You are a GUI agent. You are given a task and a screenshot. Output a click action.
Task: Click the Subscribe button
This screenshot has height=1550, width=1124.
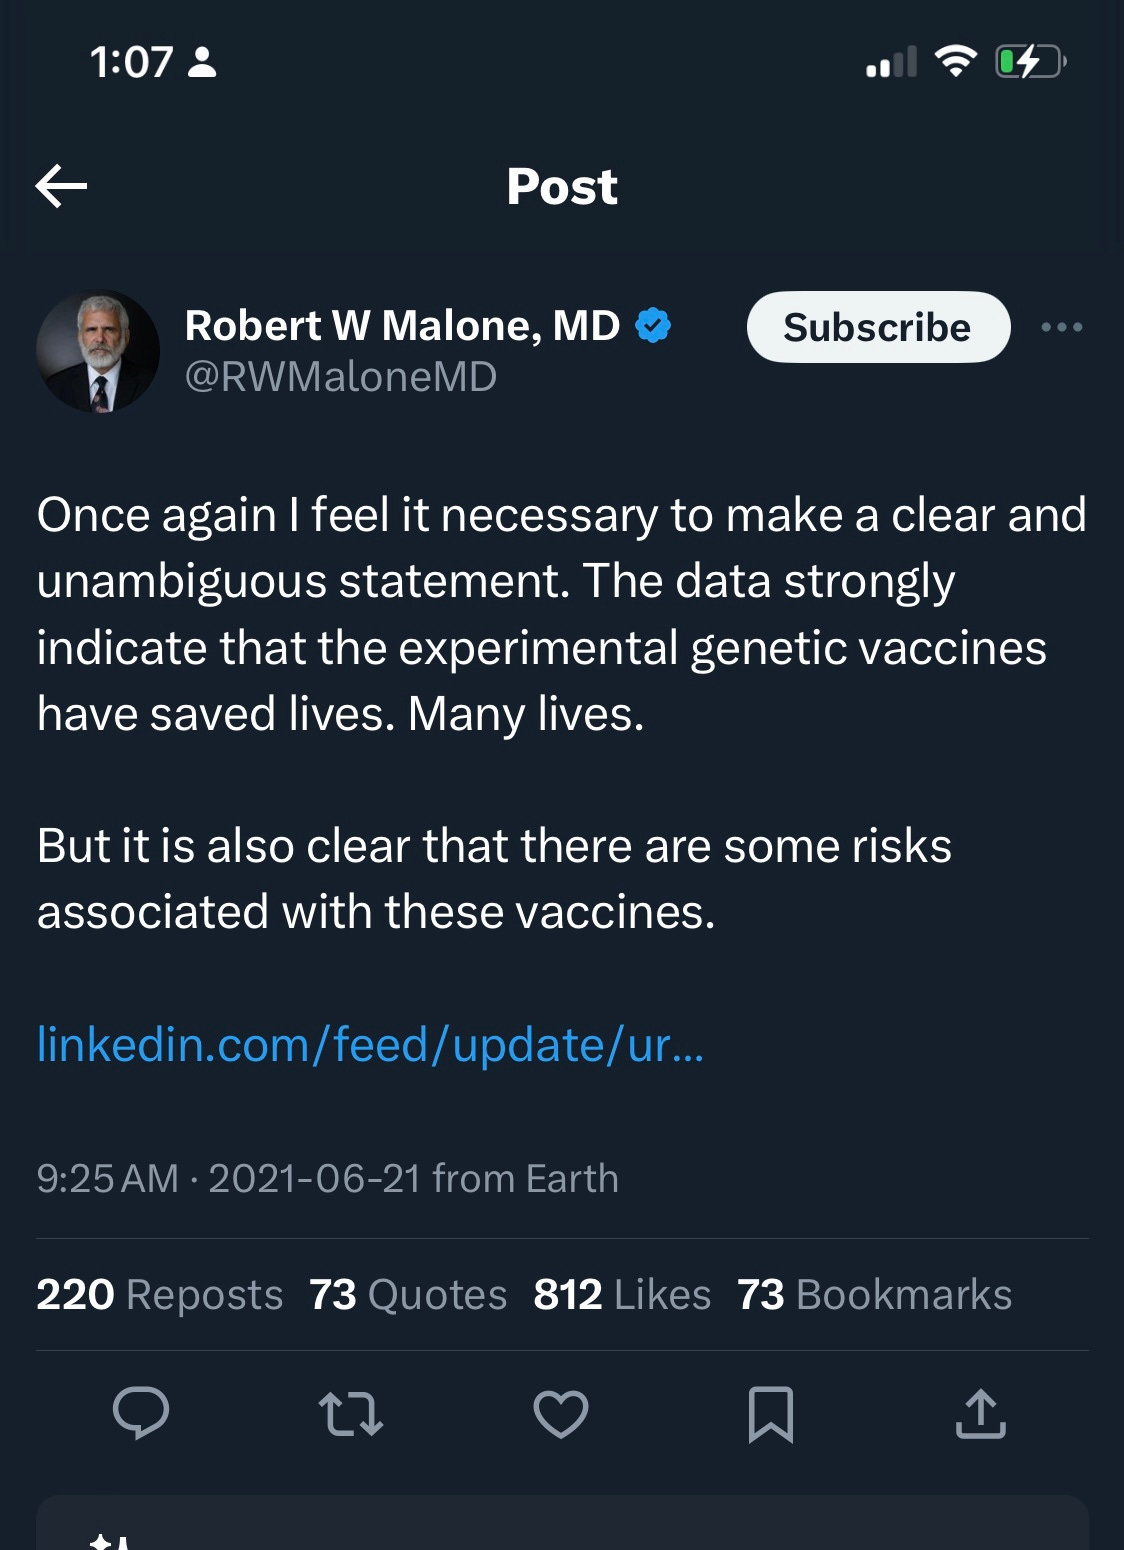click(x=877, y=327)
